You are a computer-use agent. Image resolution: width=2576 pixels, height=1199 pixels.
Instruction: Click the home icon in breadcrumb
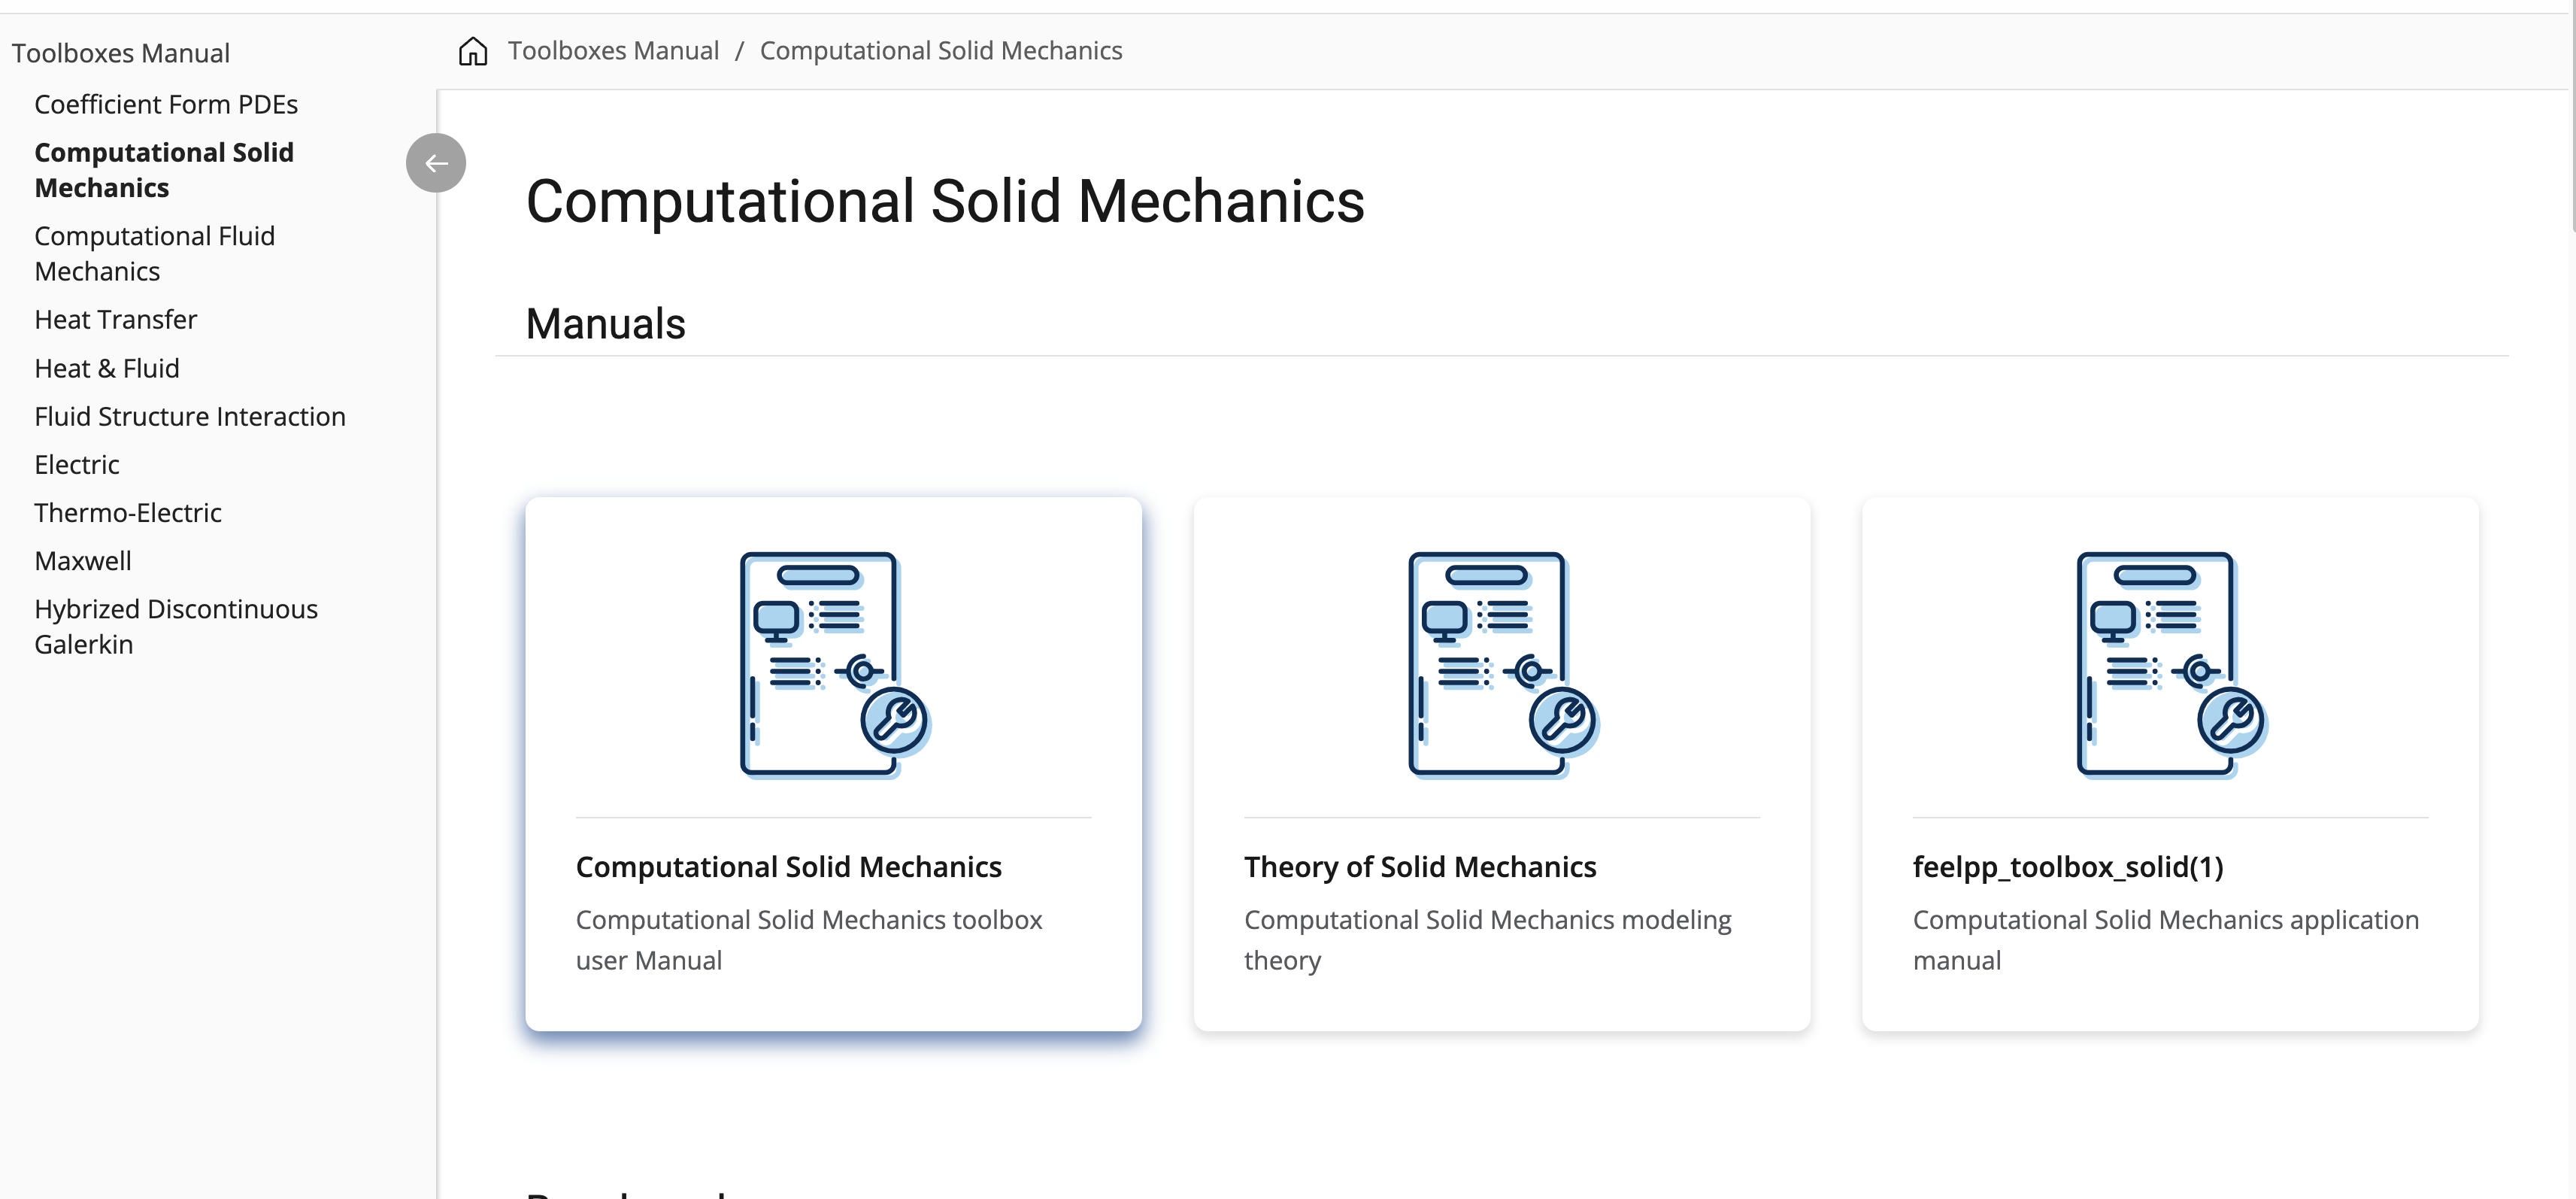473,51
